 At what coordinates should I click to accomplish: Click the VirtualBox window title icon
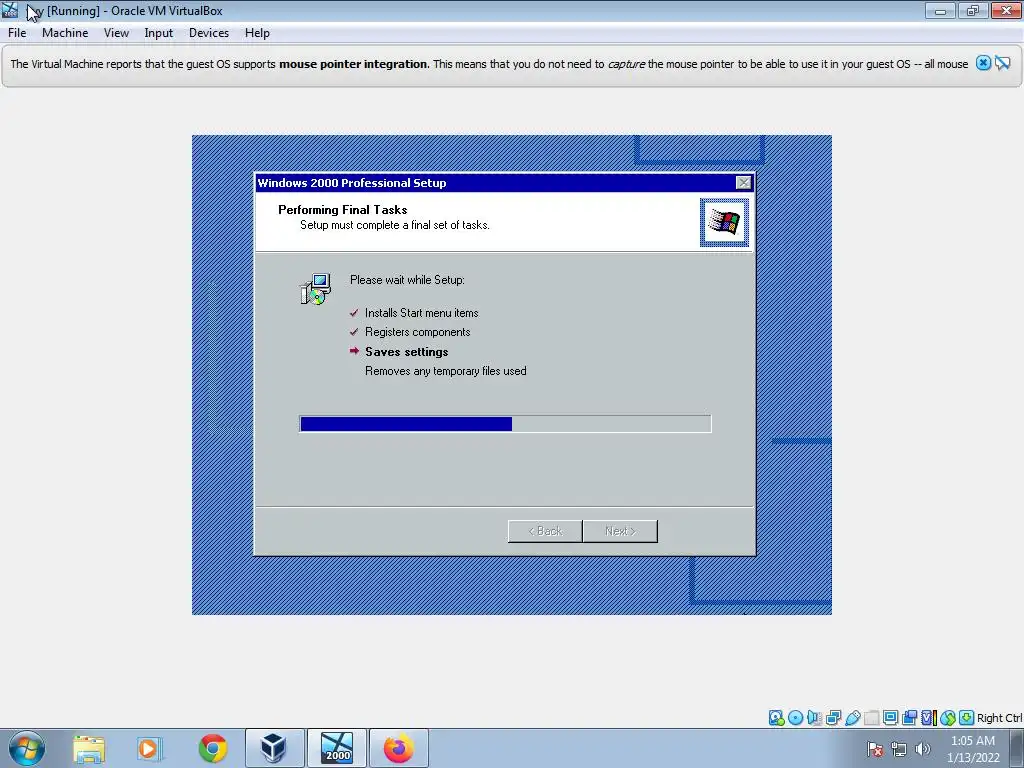tap(10, 10)
